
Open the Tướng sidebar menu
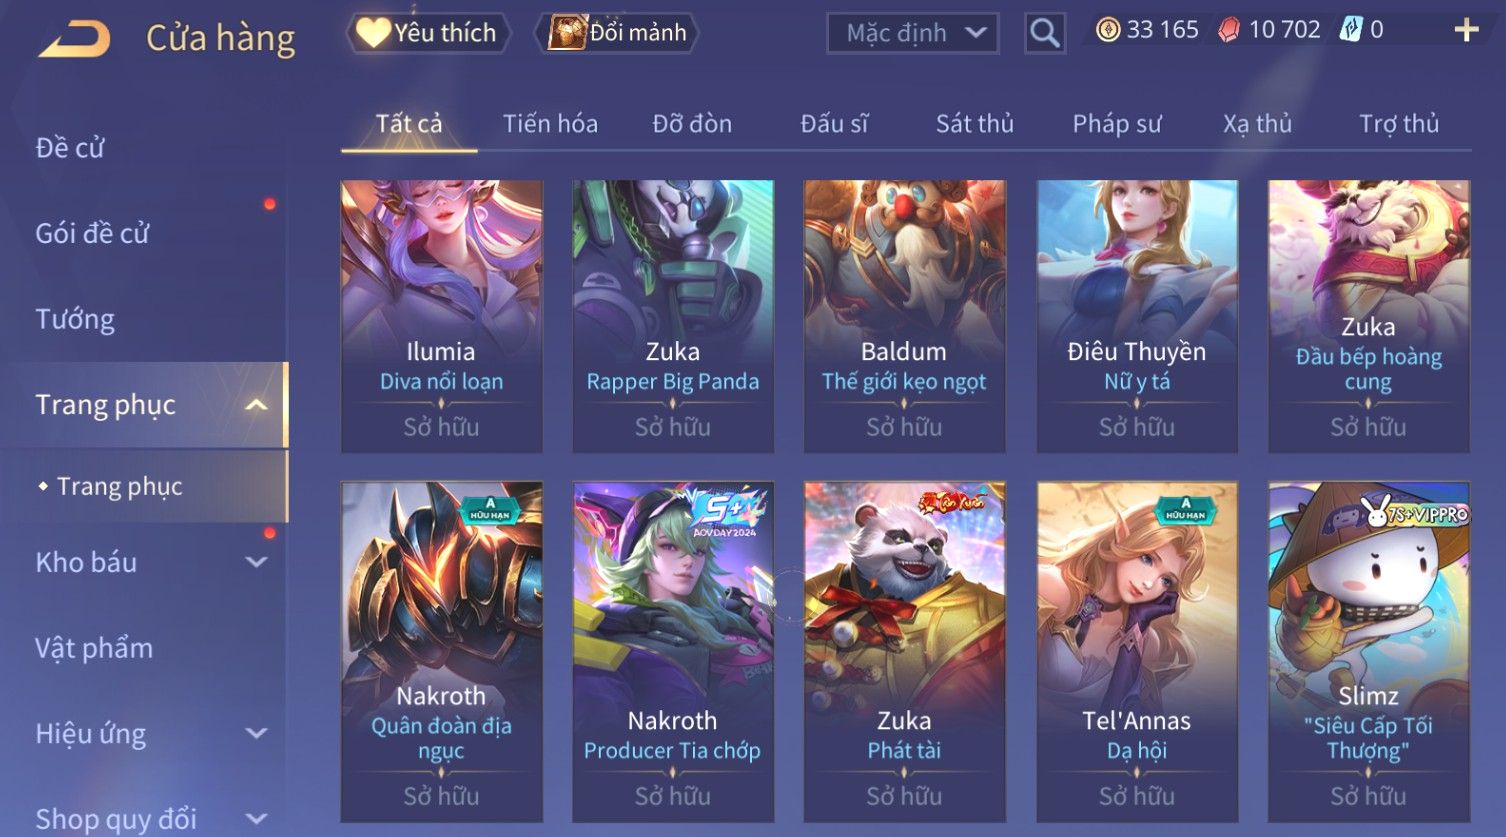pos(75,319)
